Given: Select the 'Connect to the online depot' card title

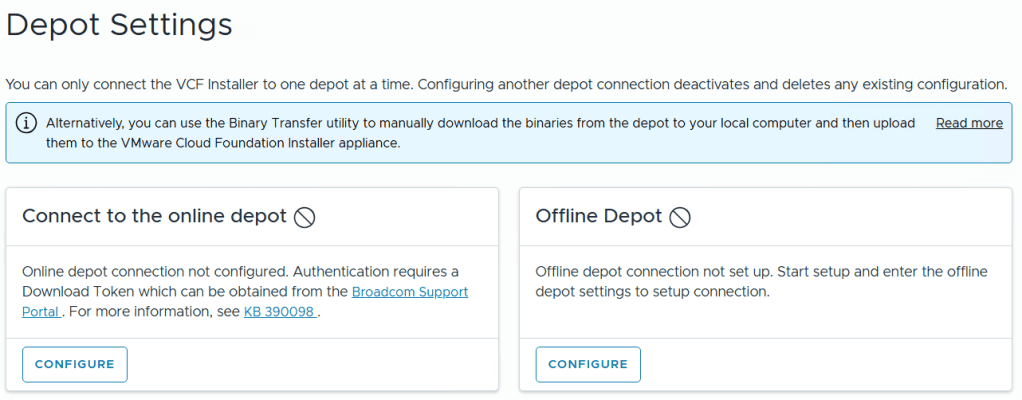Looking at the screenshot, I should tap(154, 216).
